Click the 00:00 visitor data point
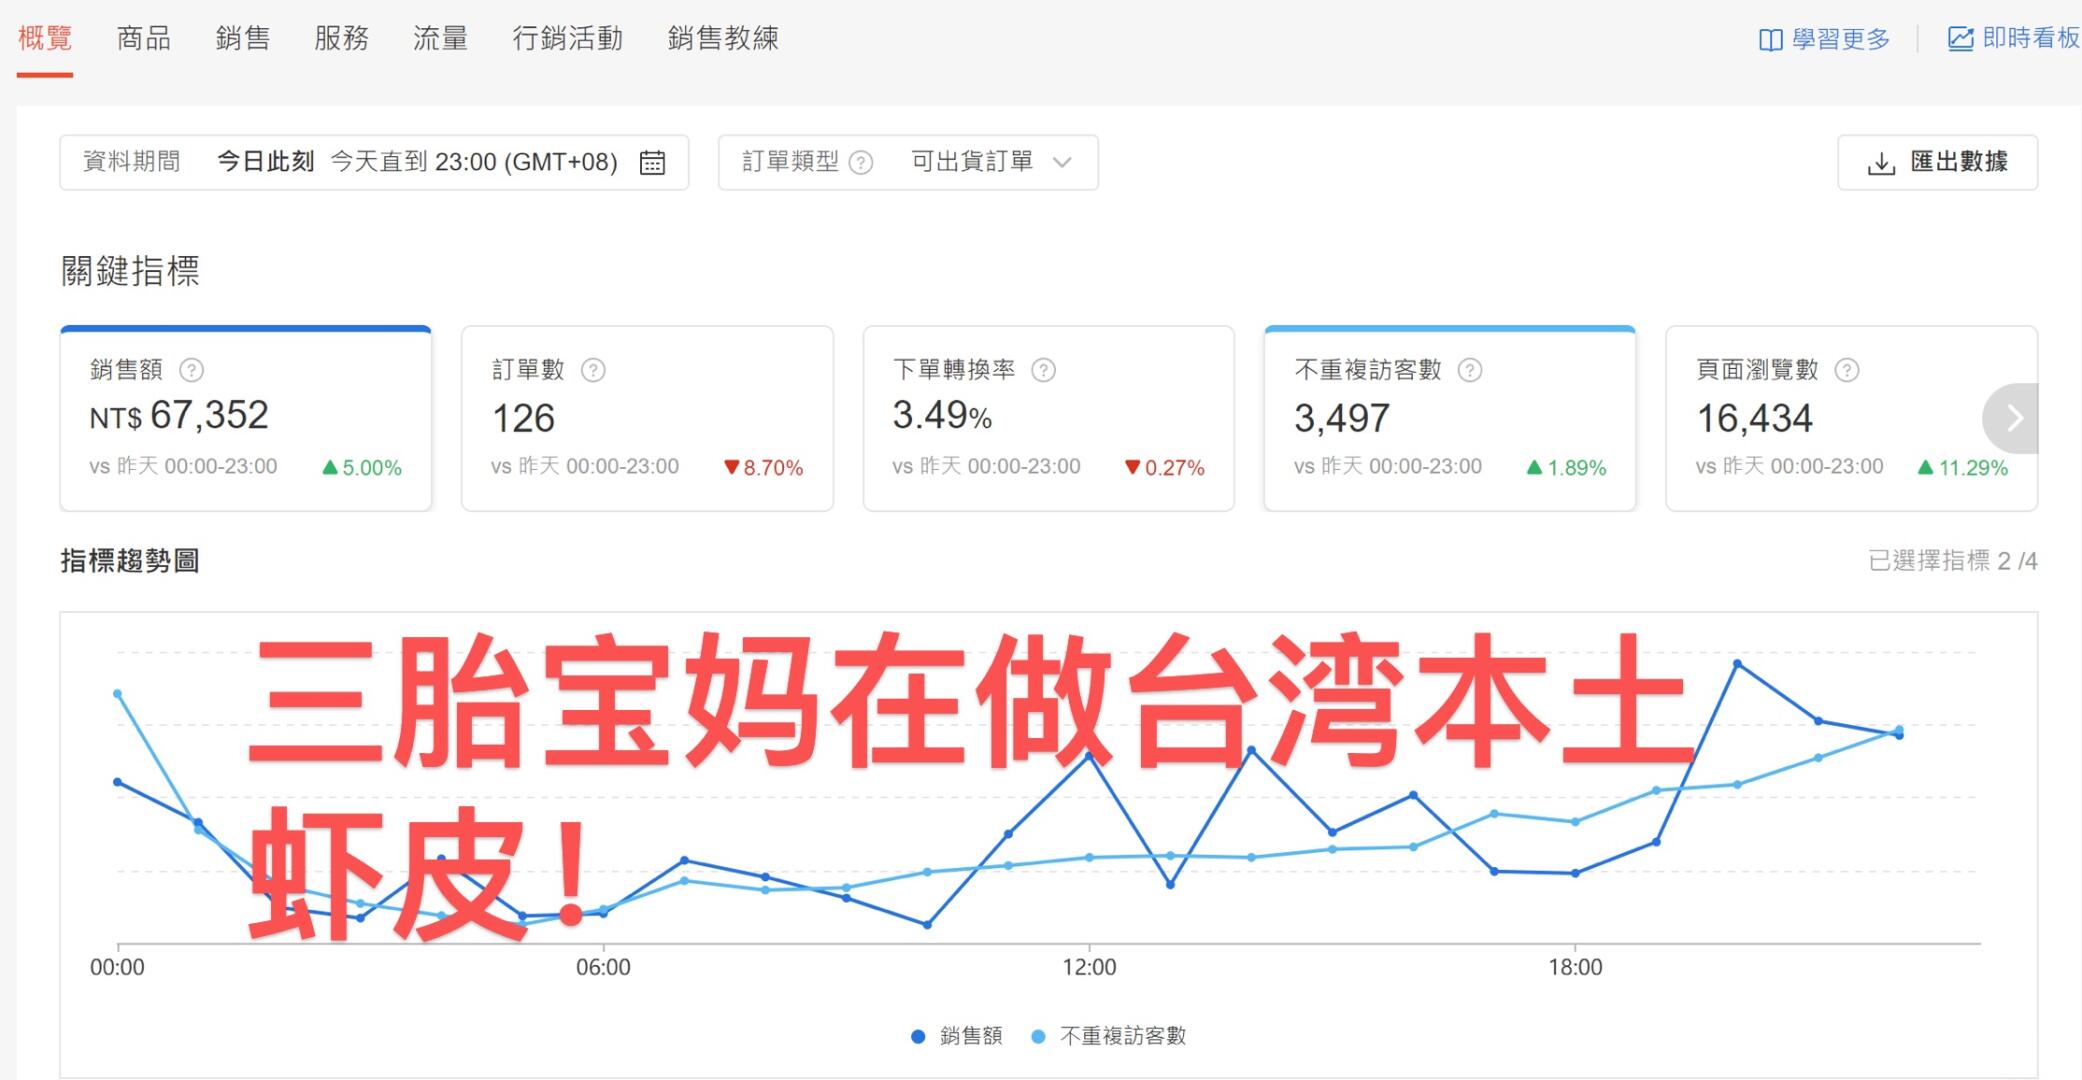The width and height of the screenshot is (2082, 1080). [118, 693]
